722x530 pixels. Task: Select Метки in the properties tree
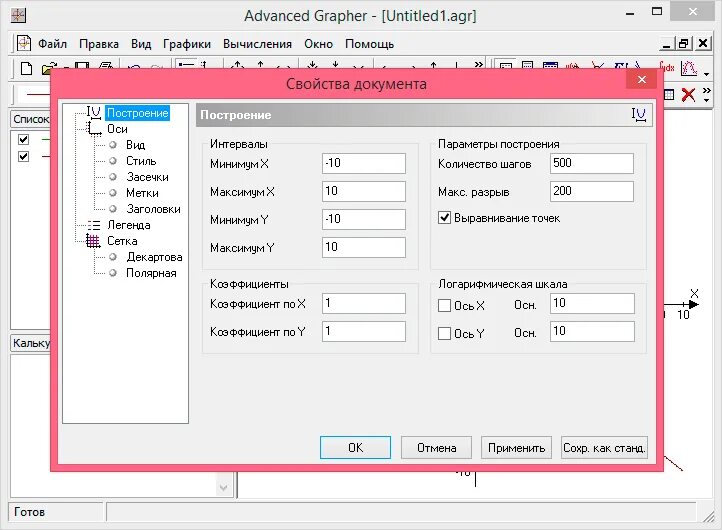(x=142, y=193)
